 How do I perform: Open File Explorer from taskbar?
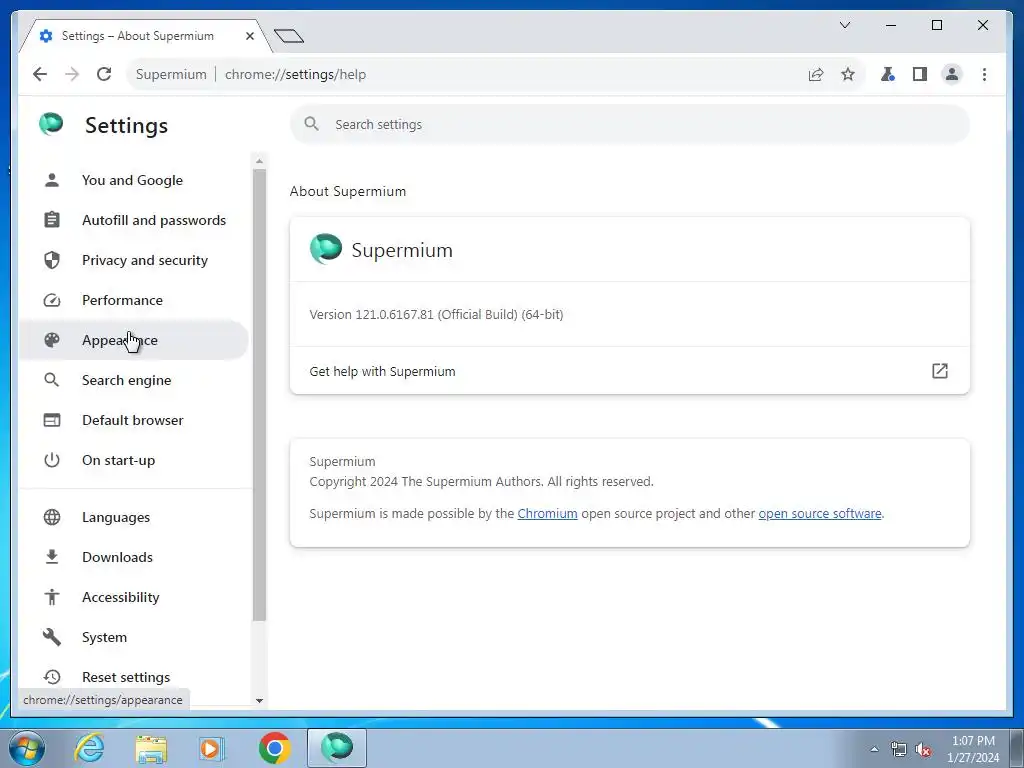point(151,748)
